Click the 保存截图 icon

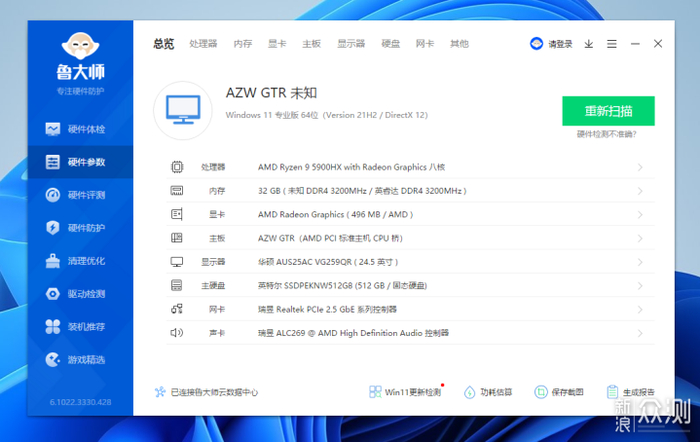[541, 392]
